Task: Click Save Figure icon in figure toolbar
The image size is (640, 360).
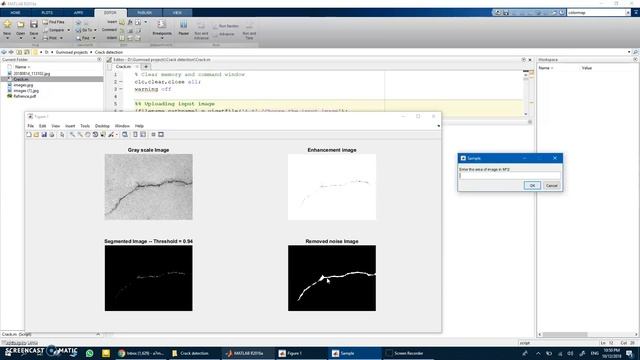Action: pos(44,134)
